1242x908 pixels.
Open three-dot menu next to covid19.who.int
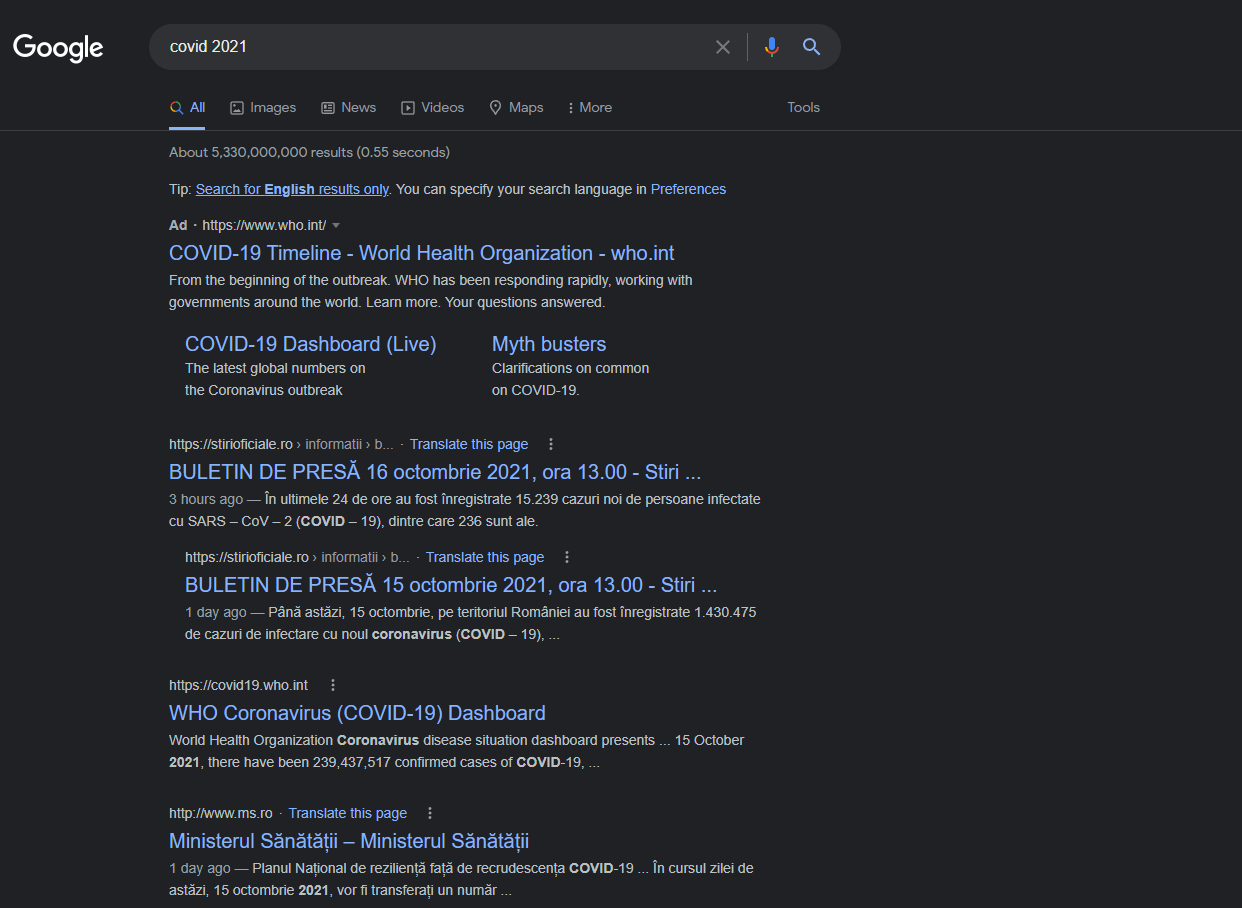click(333, 685)
